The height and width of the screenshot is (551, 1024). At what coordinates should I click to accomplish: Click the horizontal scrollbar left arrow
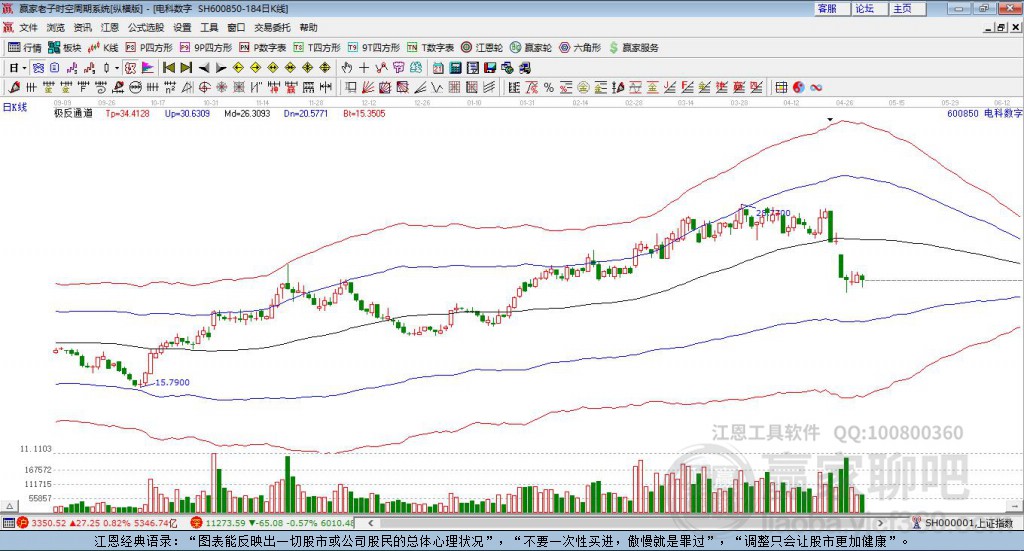370,523
